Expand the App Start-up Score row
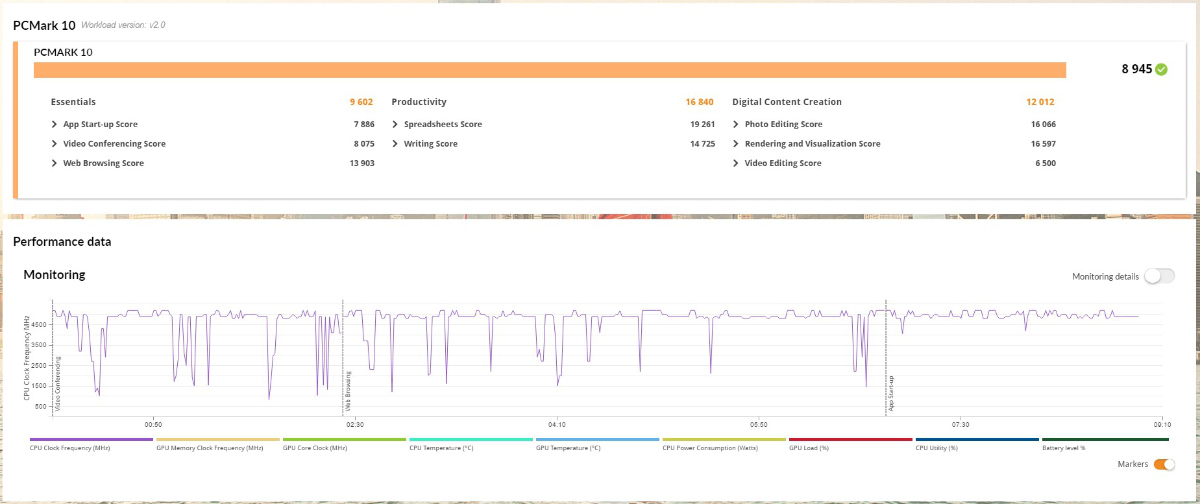The image size is (1200, 504). tap(54, 124)
